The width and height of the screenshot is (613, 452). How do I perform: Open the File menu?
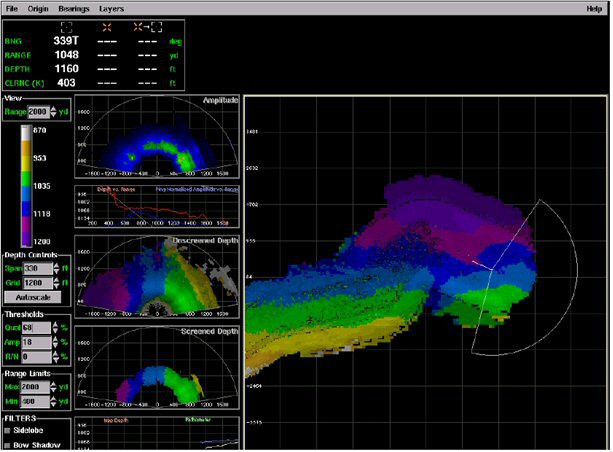pos(12,9)
